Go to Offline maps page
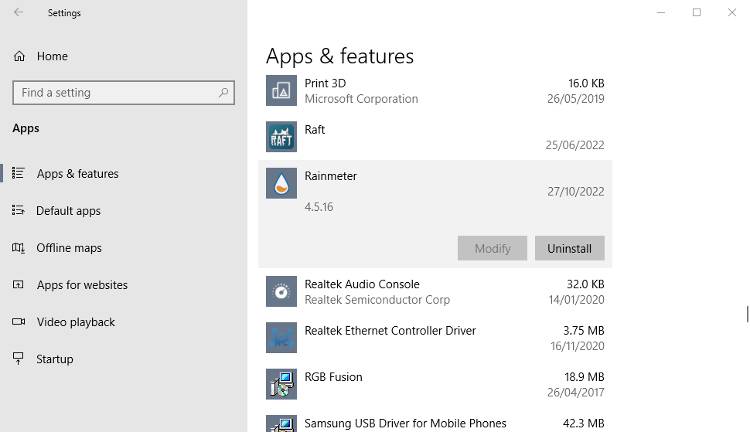This screenshot has width=750, height=432. pyautogui.click(x=69, y=248)
